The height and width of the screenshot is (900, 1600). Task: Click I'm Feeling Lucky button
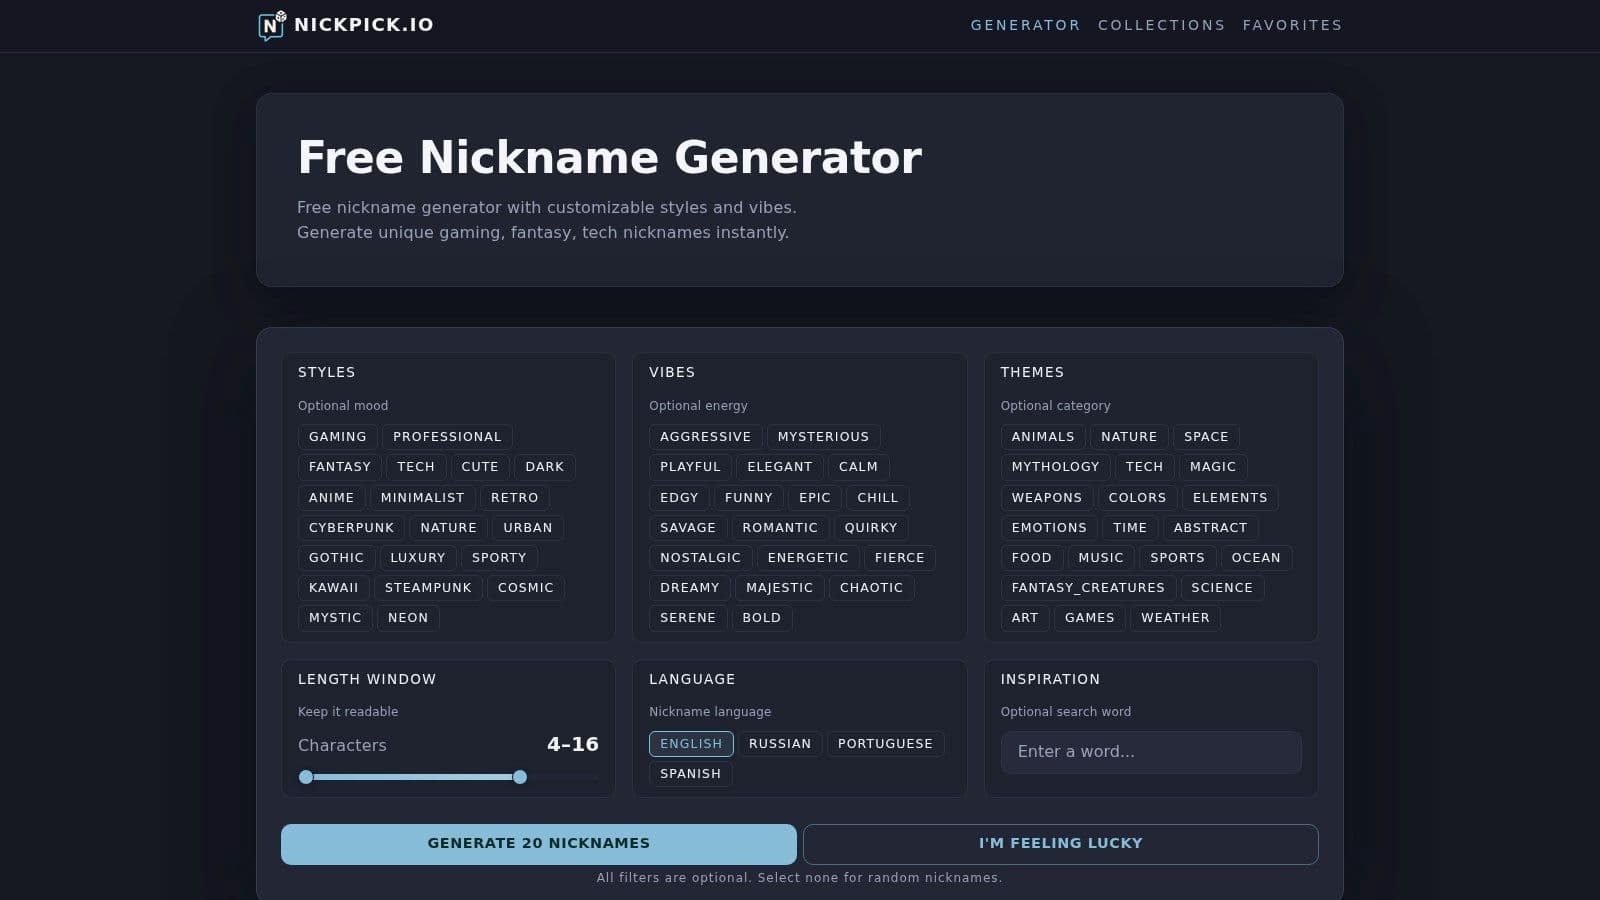coord(1061,844)
